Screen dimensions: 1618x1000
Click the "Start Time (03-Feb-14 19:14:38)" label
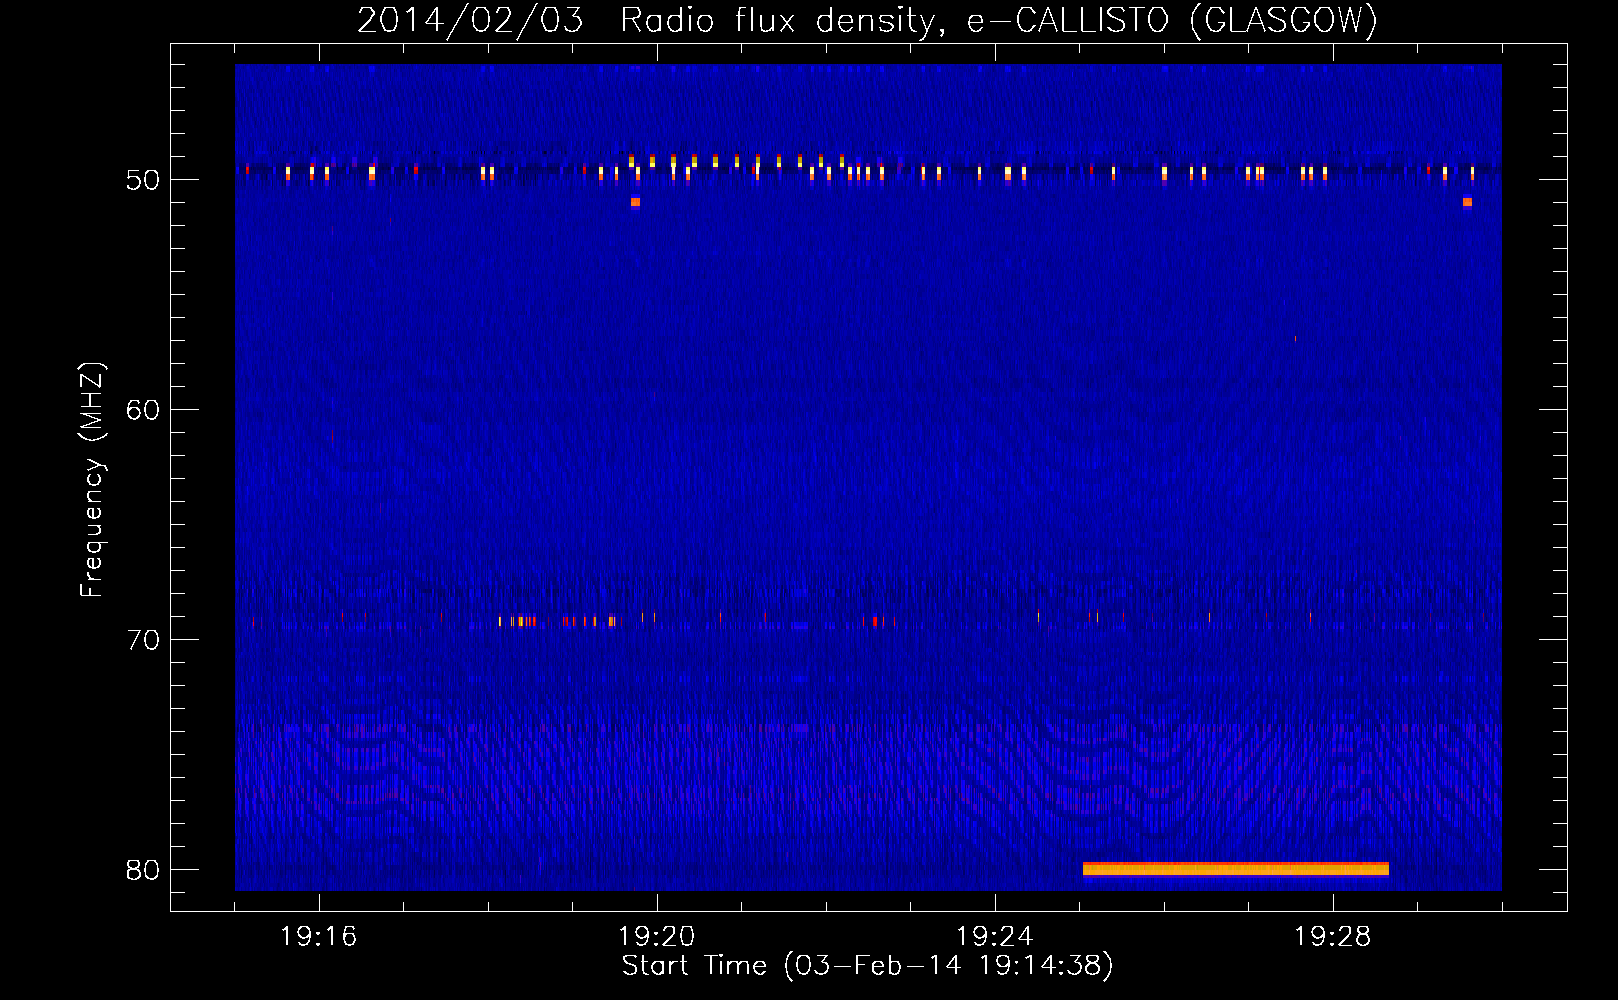[x=867, y=966]
